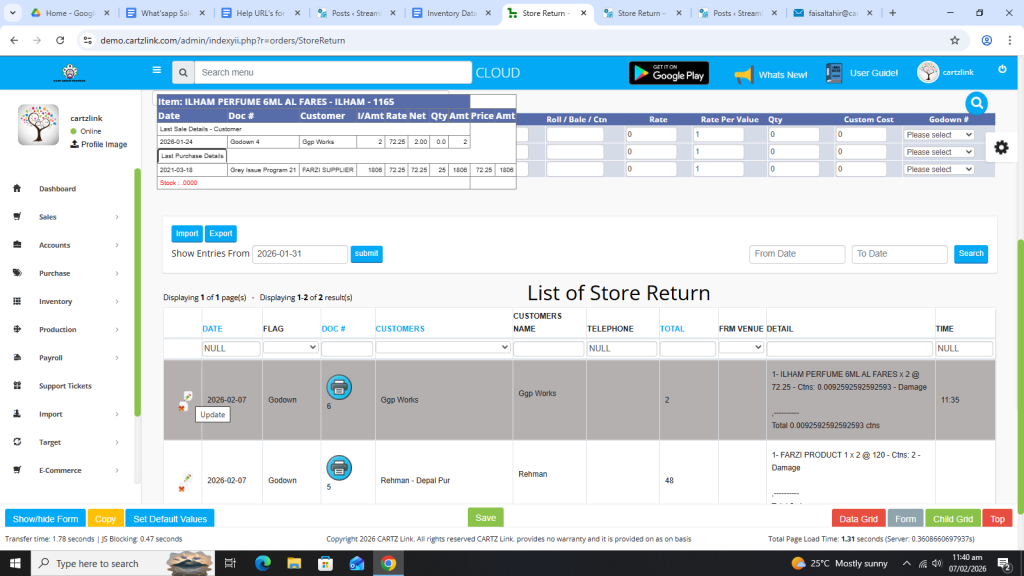Screen dimensions: 1024x576
Task: Click the print icon for document 6
Action: tap(339, 386)
